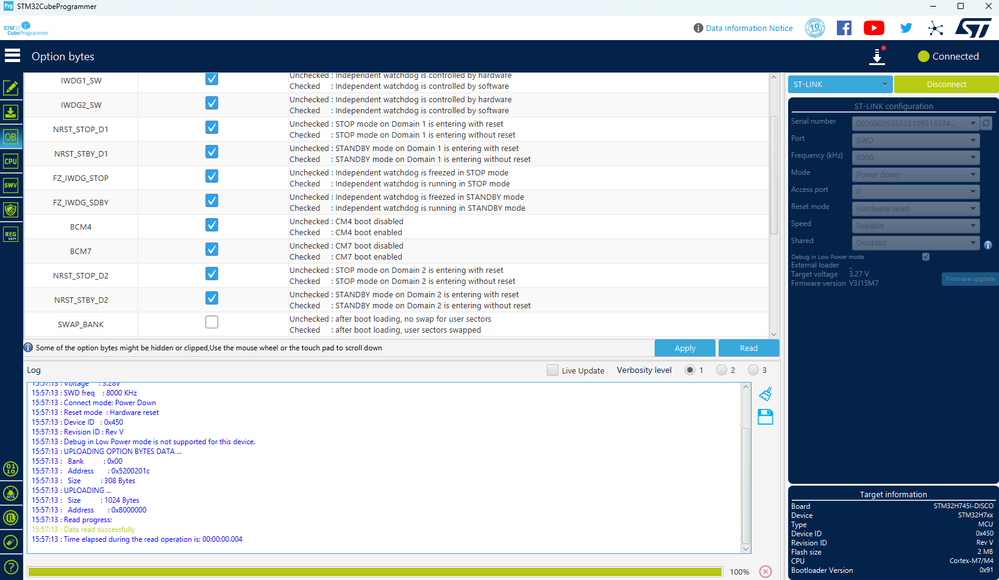Open the Erasing & Programming panel icon
The image size is (999, 580).
point(10,112)
